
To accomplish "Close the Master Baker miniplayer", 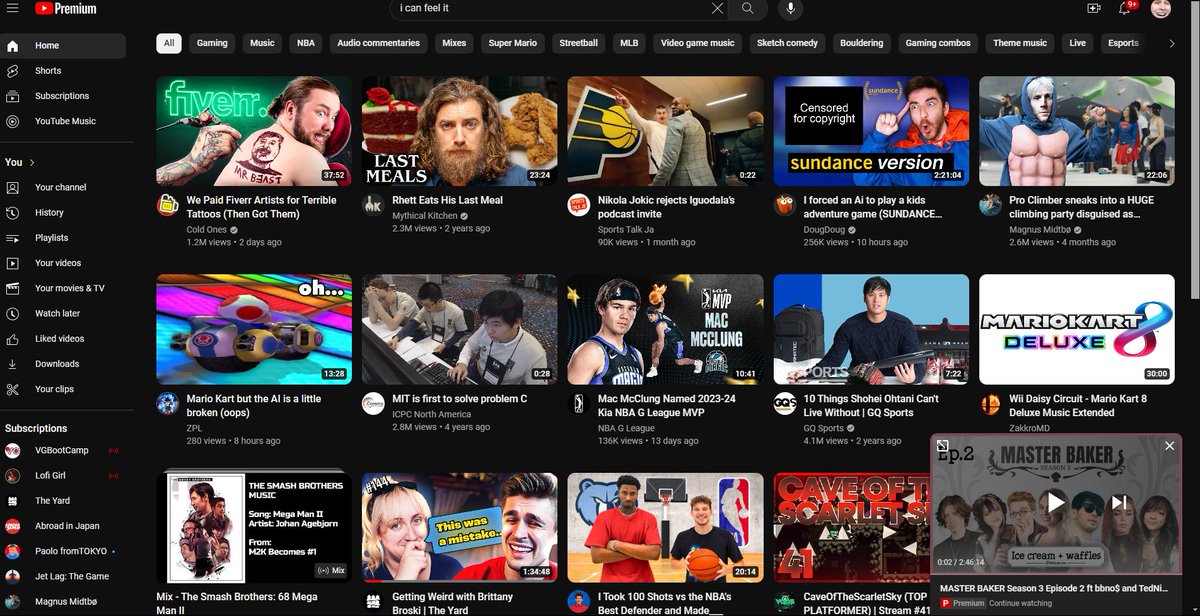I will click(x=1169, y=446).
